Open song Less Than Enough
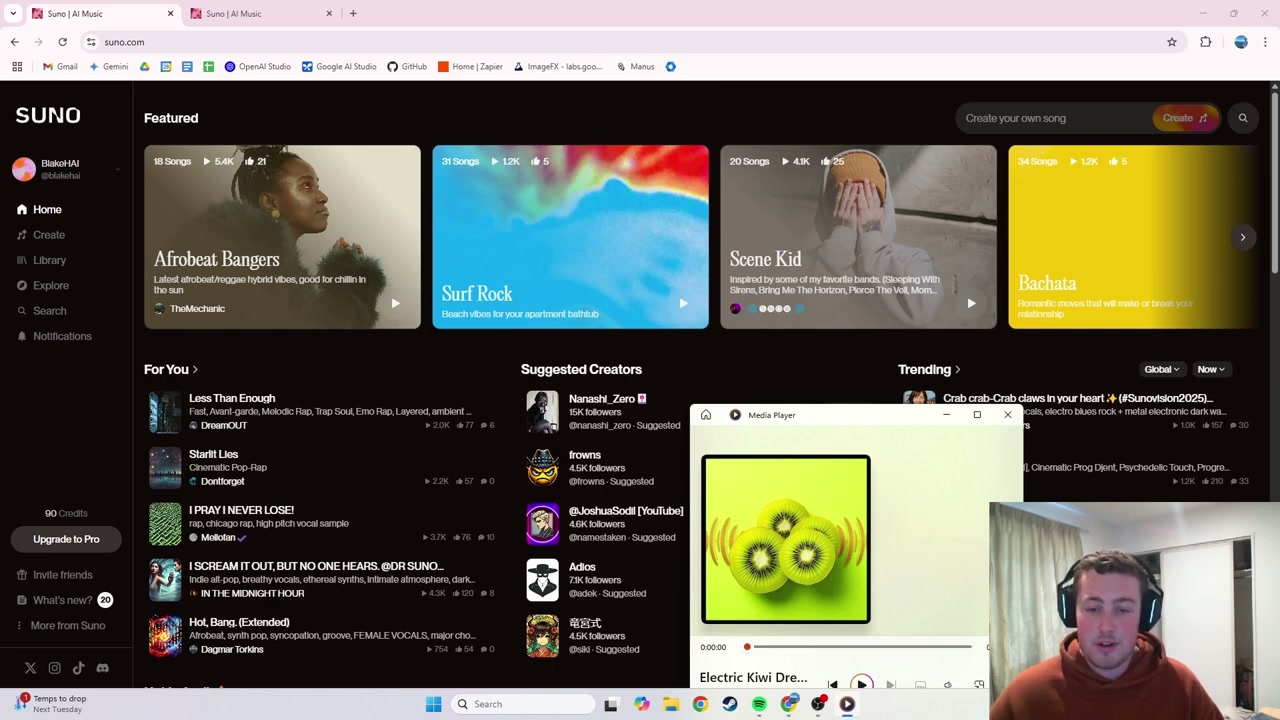This screenshot has width=1280, height=720. tap(232, 398)
